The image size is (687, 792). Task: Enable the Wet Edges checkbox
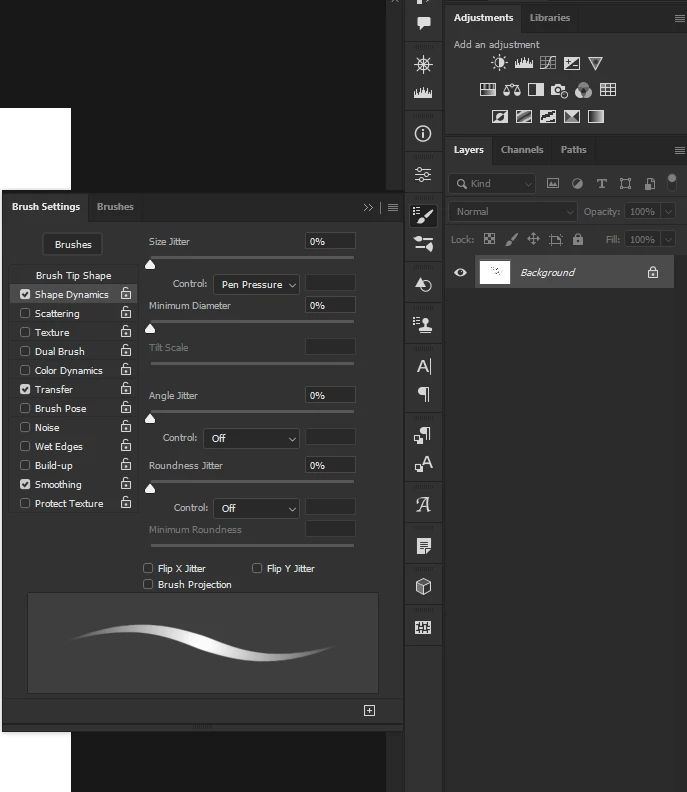25,446
